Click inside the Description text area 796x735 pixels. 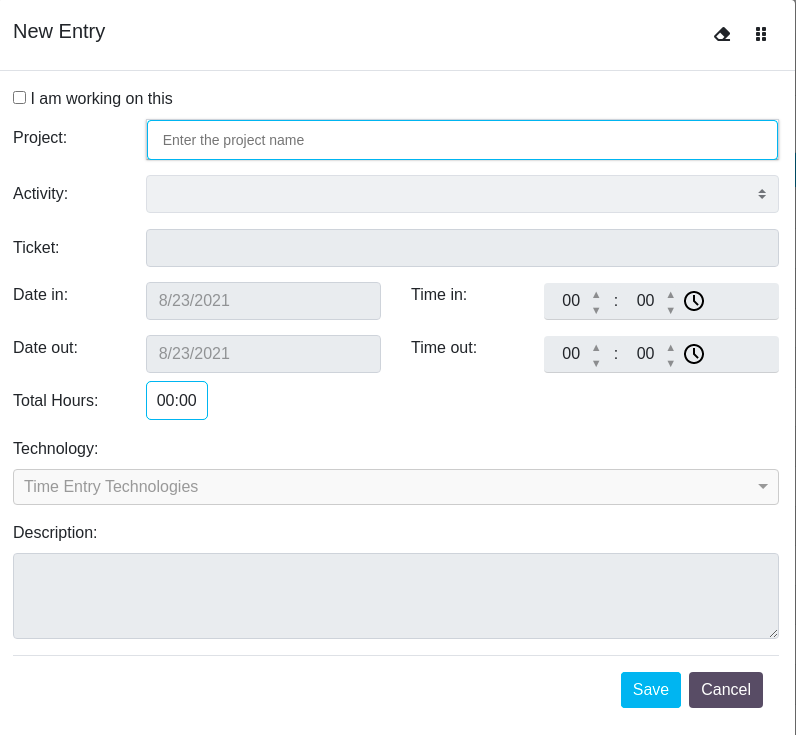(395, 596)
